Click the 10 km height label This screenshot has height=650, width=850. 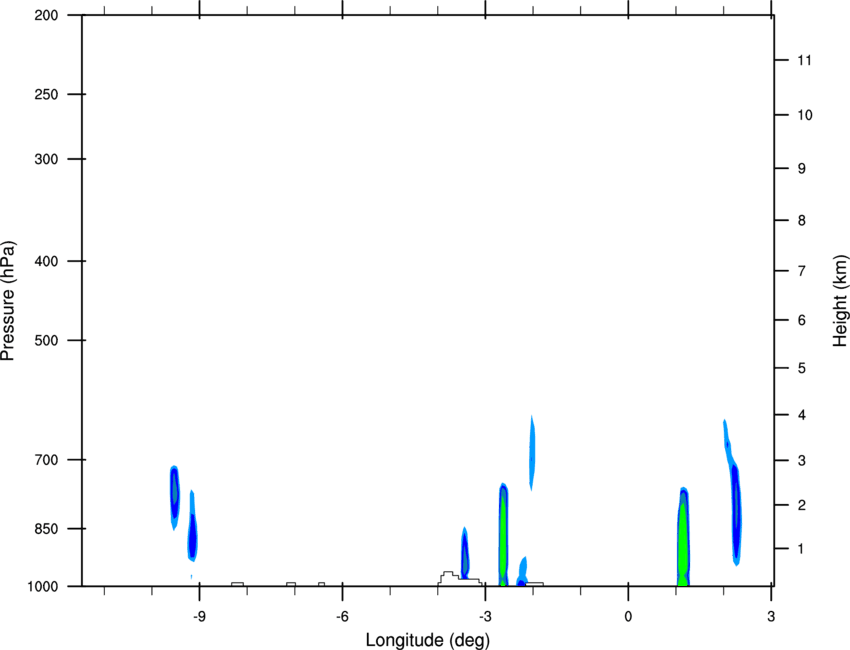point(805,115)
